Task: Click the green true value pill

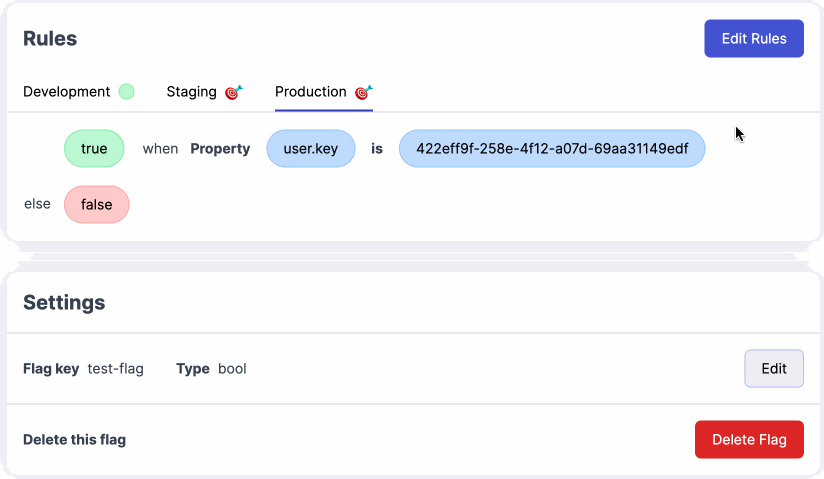Action: tap(94, 149)
